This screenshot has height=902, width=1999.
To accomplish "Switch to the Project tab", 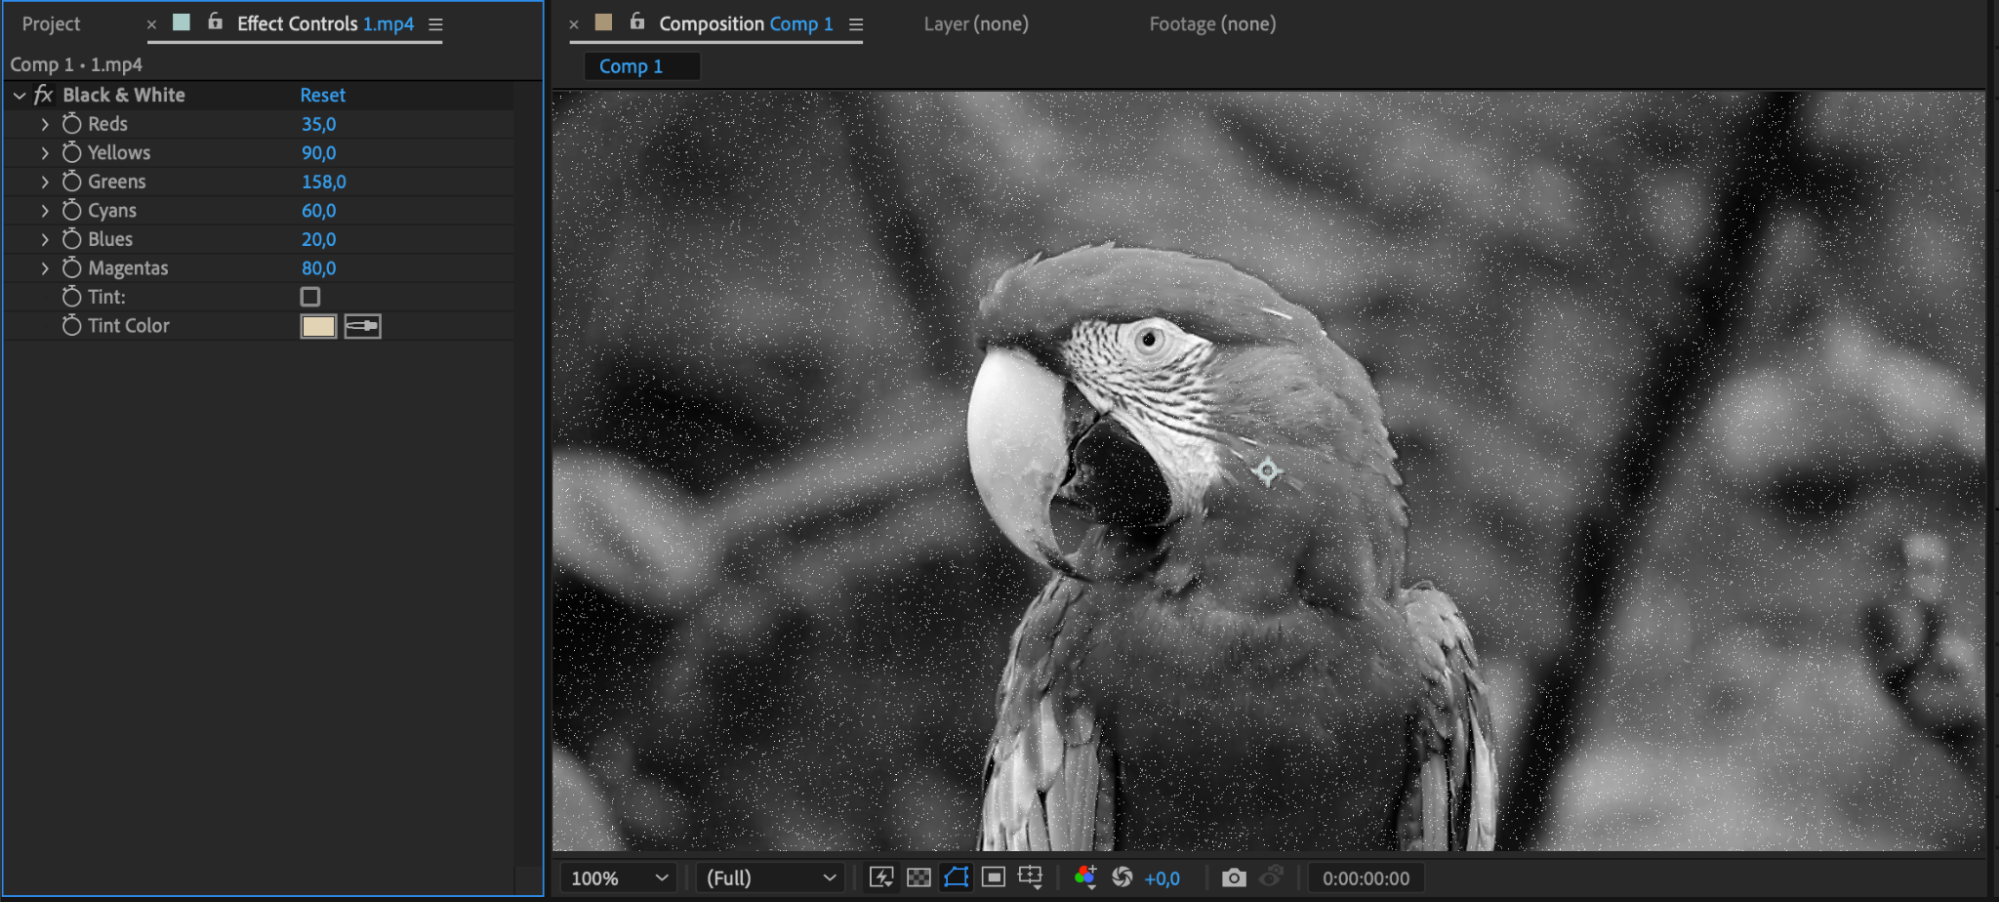I will pos(51,24).
